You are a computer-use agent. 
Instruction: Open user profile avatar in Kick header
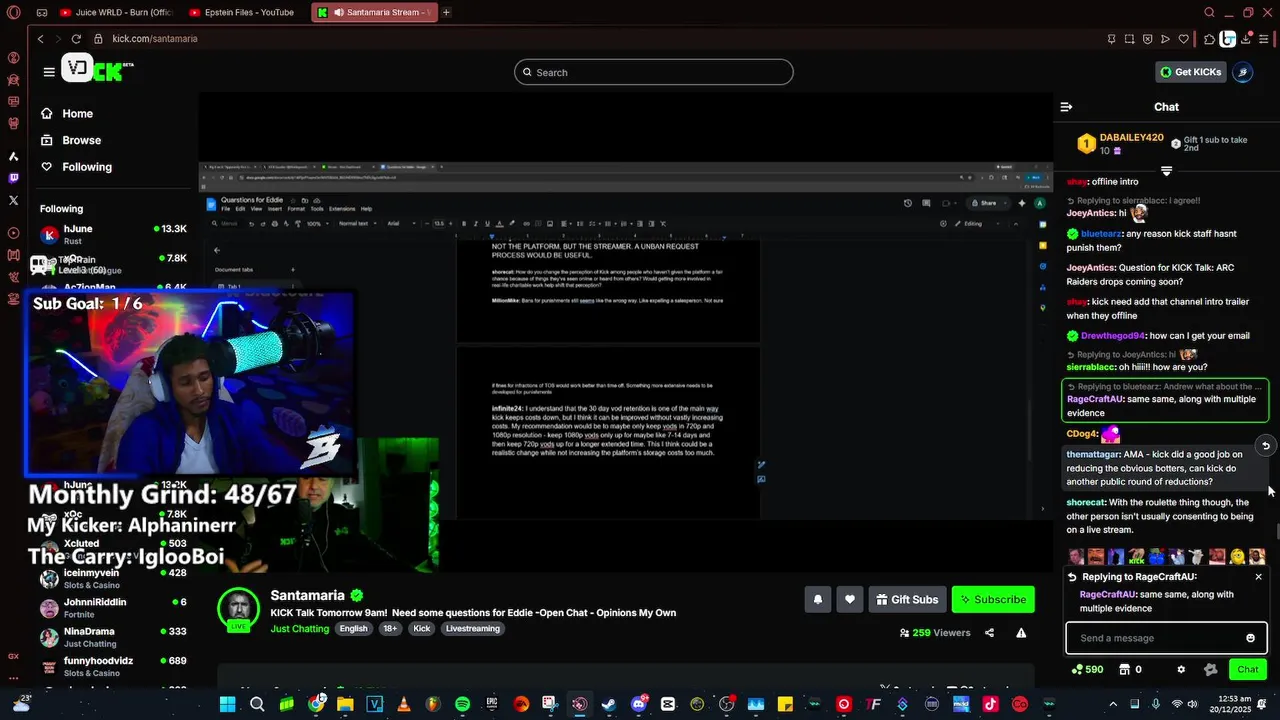(1242, 72)
